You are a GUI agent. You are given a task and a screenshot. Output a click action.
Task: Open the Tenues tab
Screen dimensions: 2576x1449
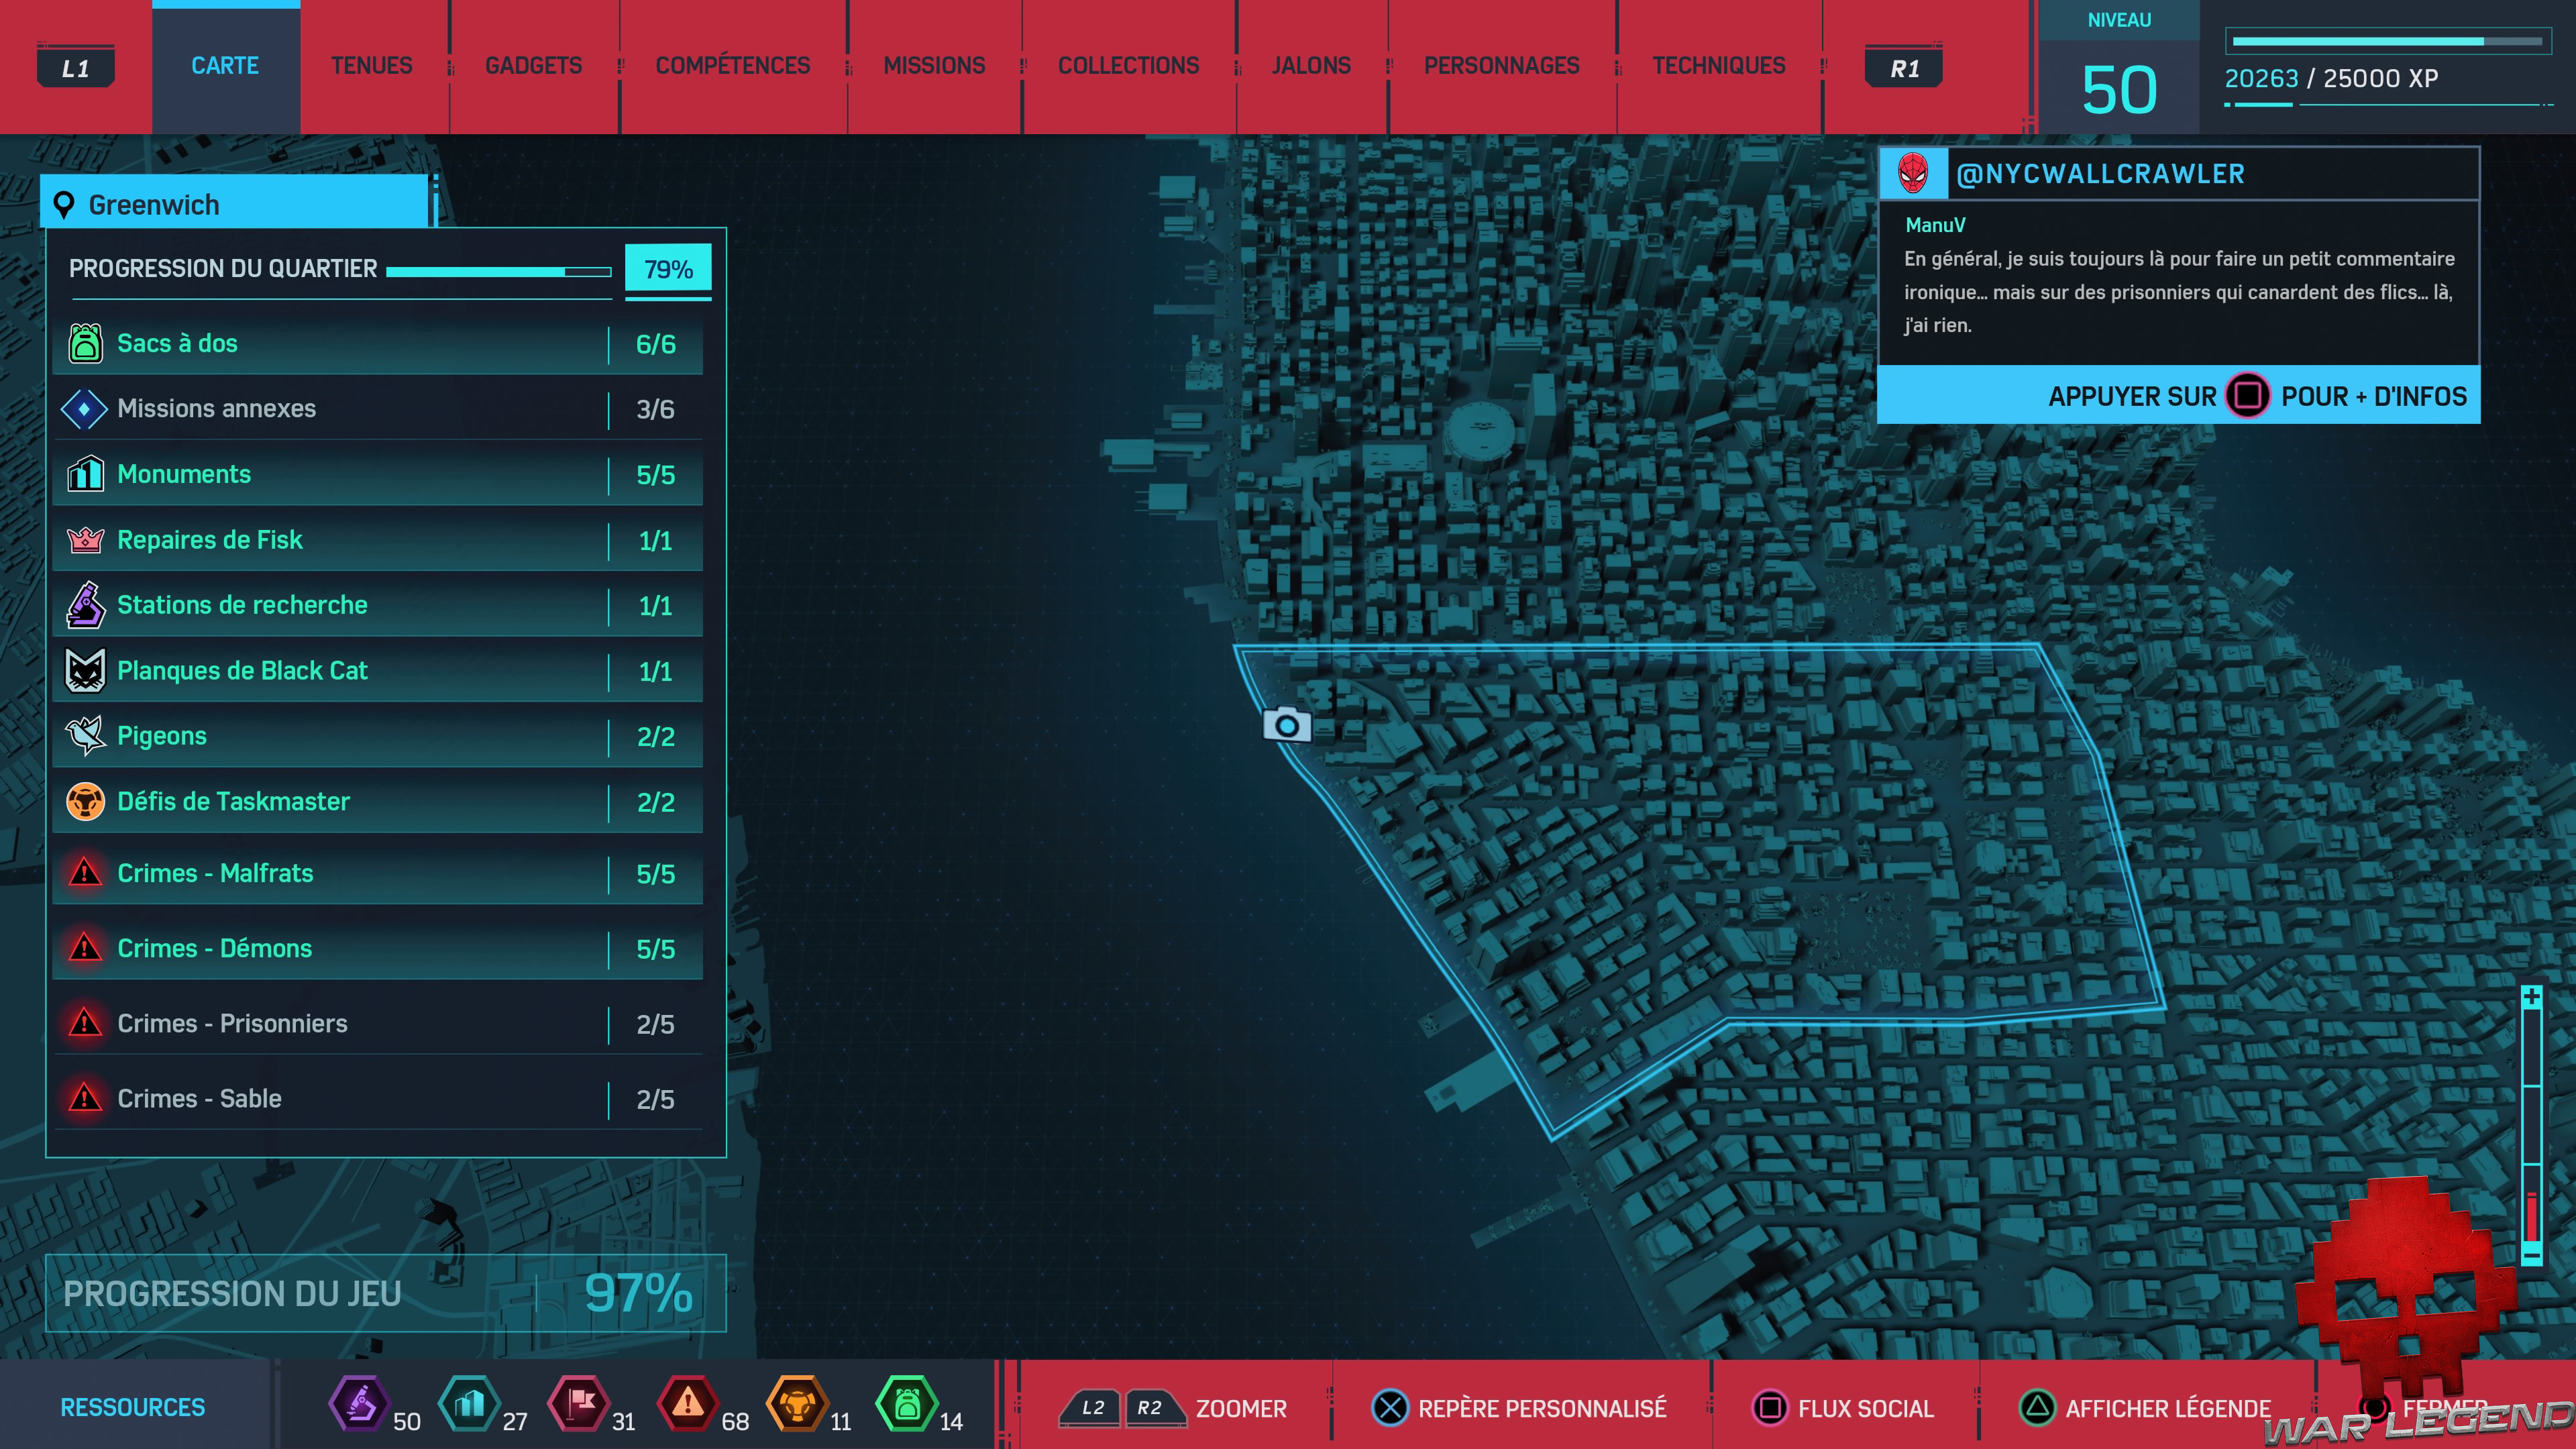point(371,66)
